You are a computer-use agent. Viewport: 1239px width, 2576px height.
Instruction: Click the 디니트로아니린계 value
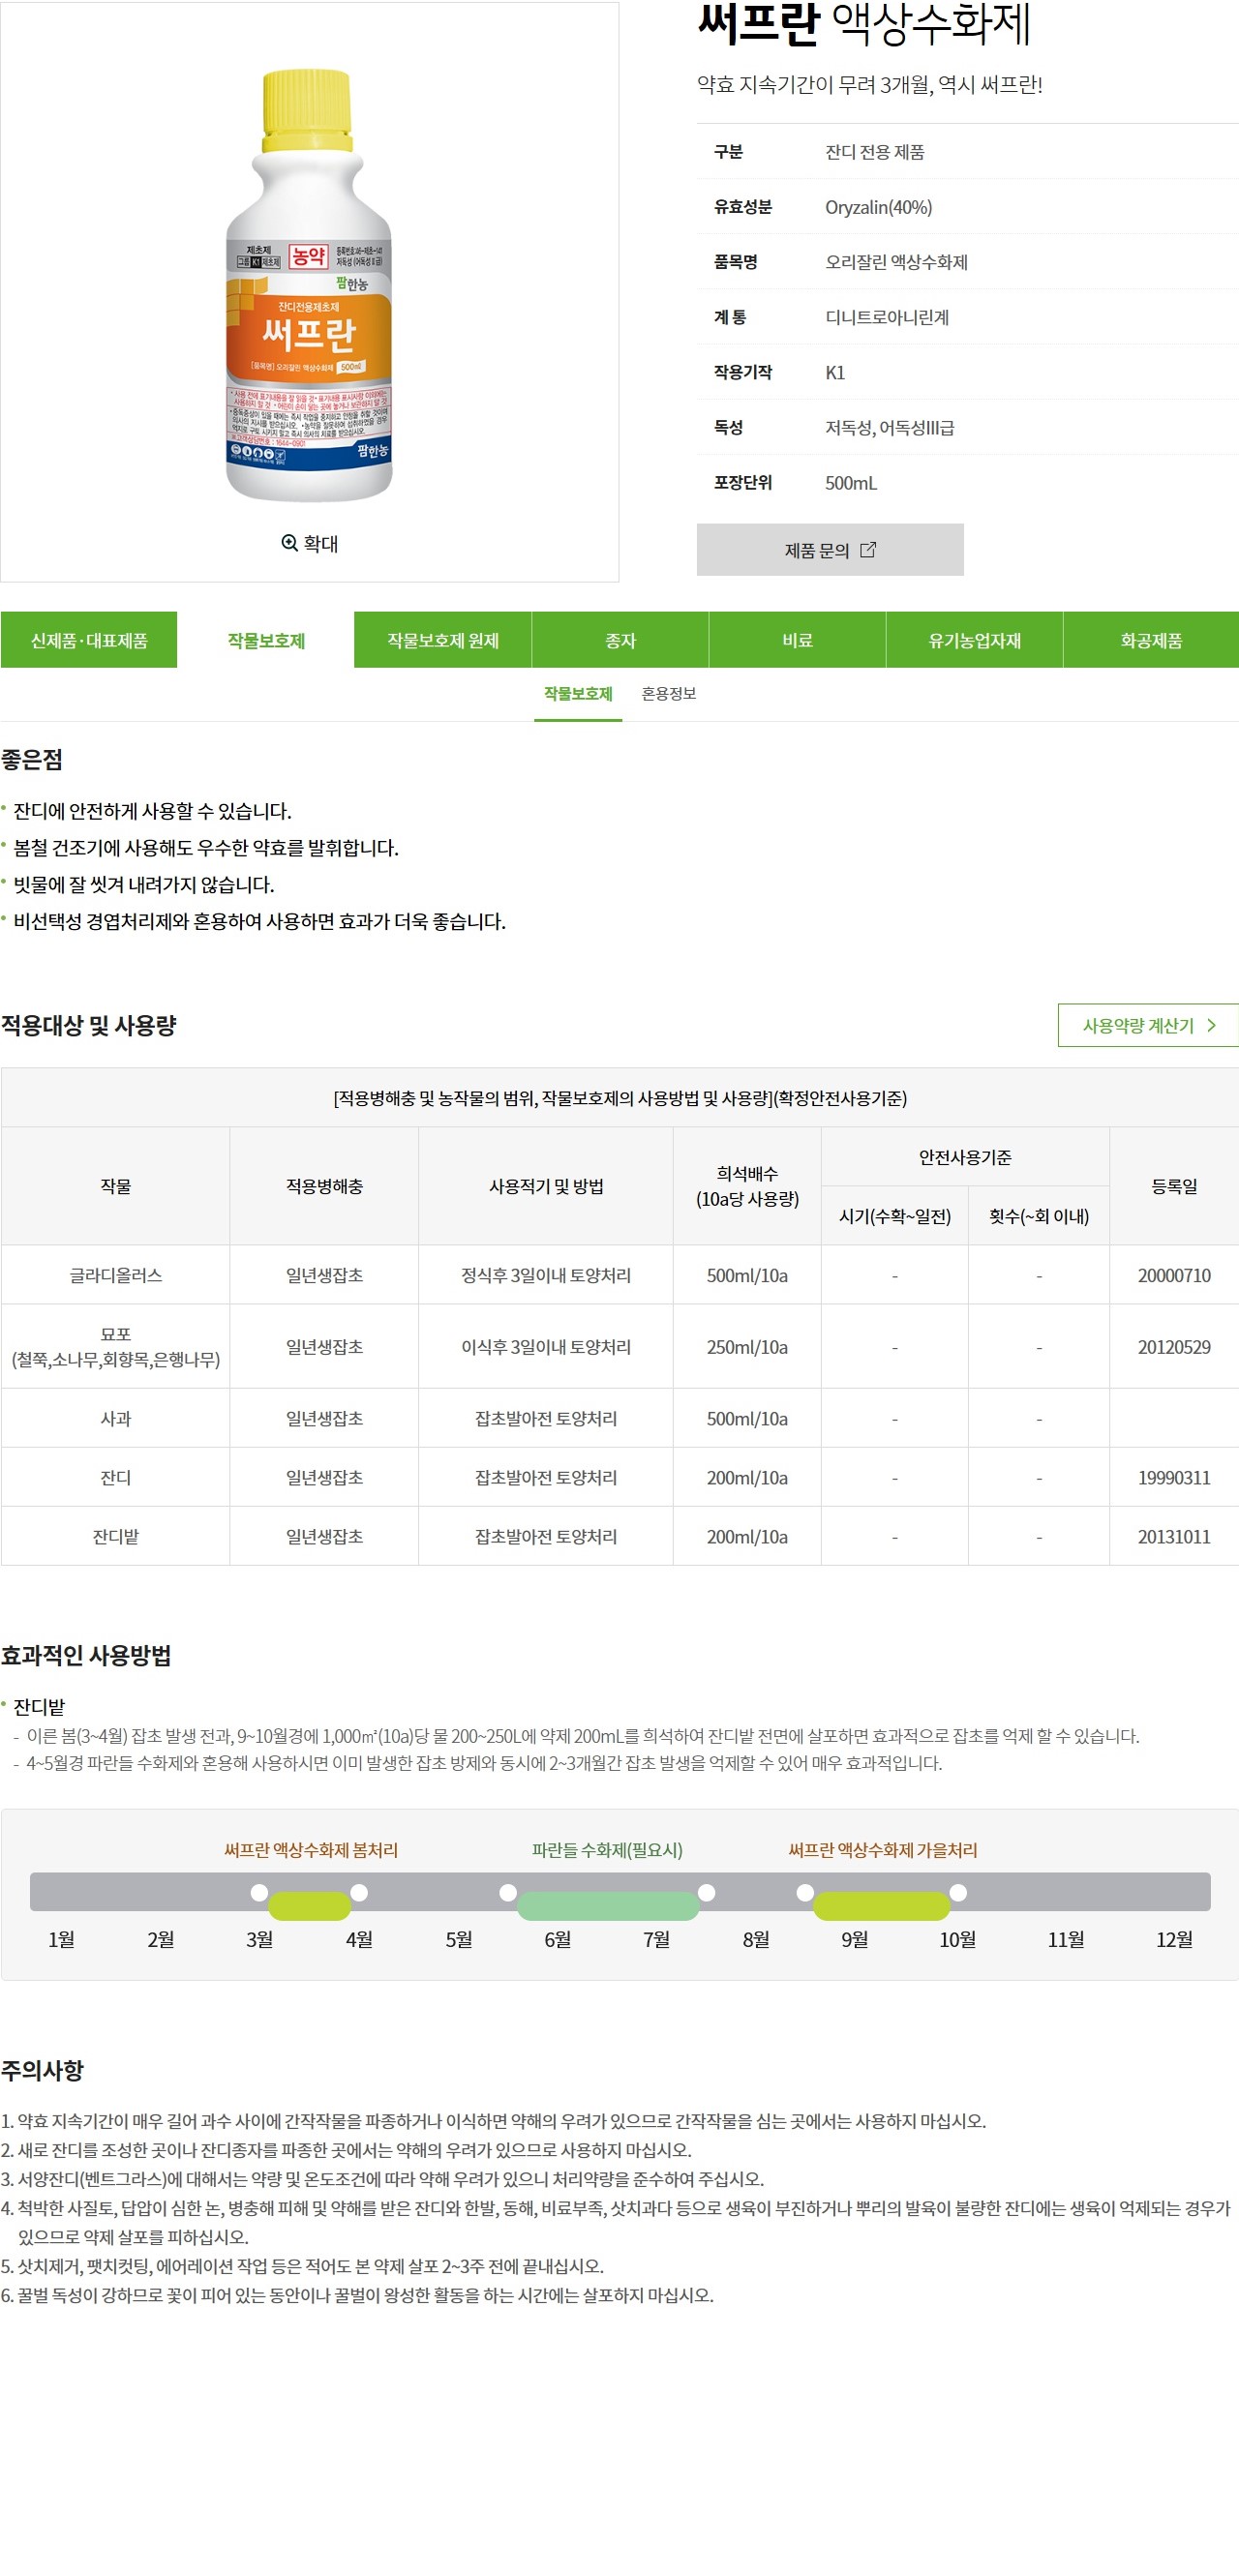tap(887, 317)
